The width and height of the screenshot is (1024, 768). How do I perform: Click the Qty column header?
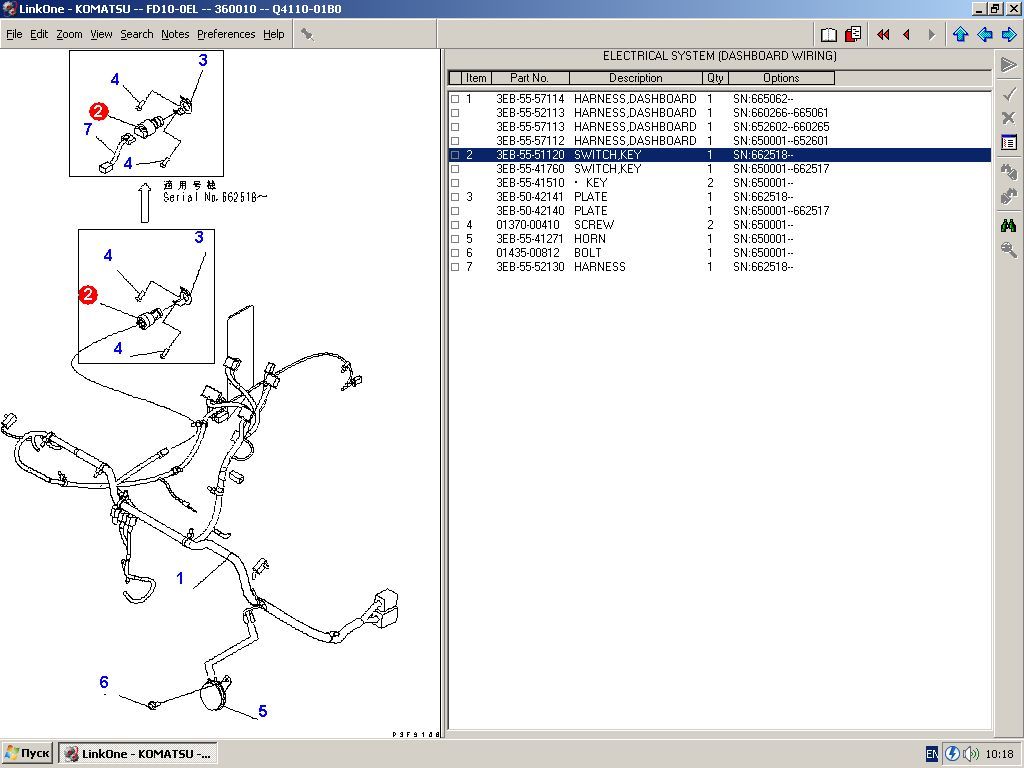pyautogui.click(x=715, y=78)
